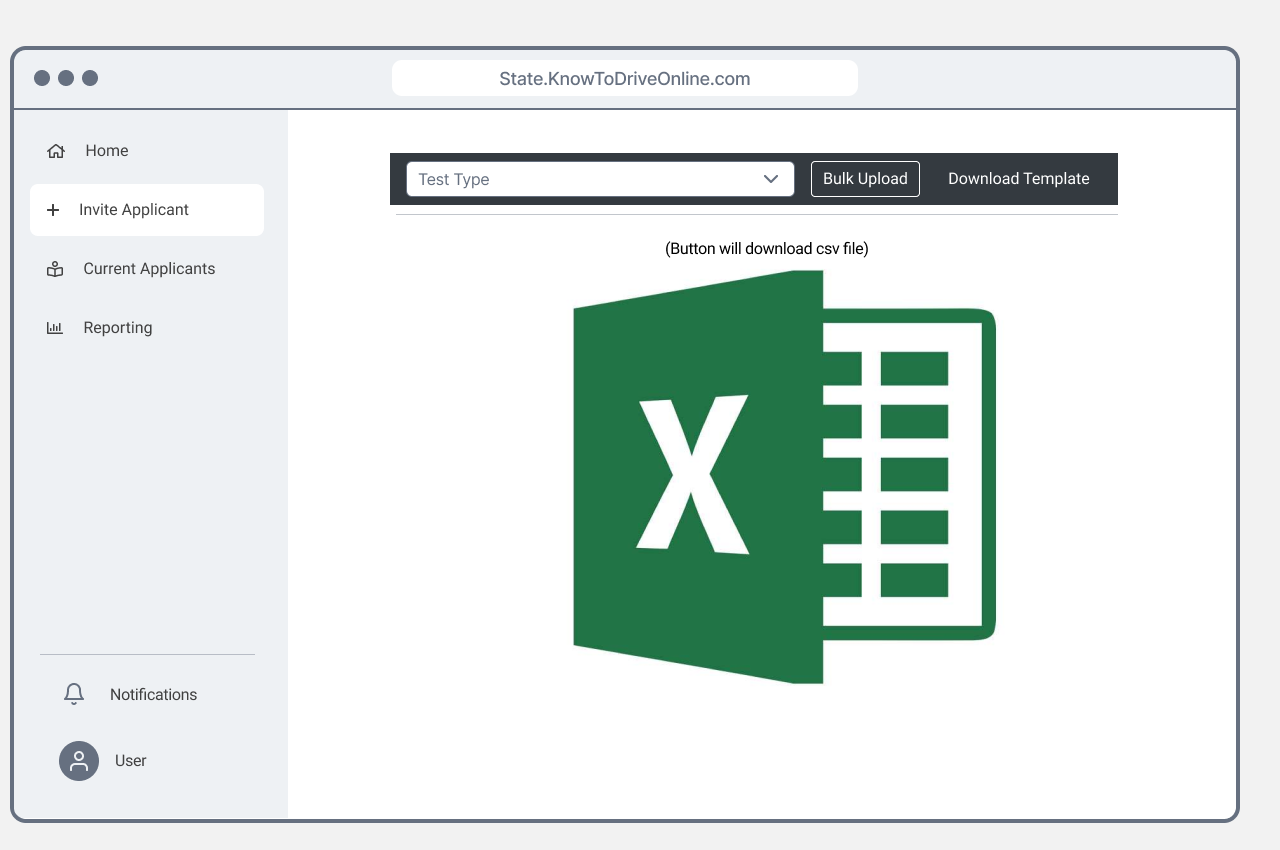The image size is (1280, 850).
Task: Click the State.KnowToDriveOnline.com address bar
Action: coord(625,78)
